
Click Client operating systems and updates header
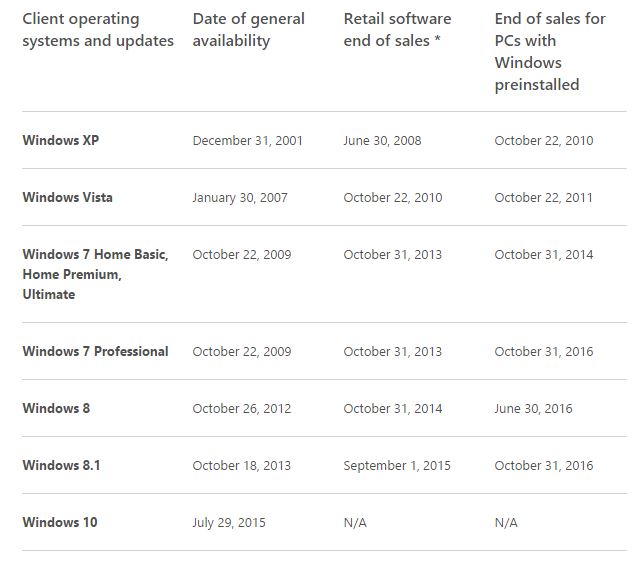click(98, 30)
